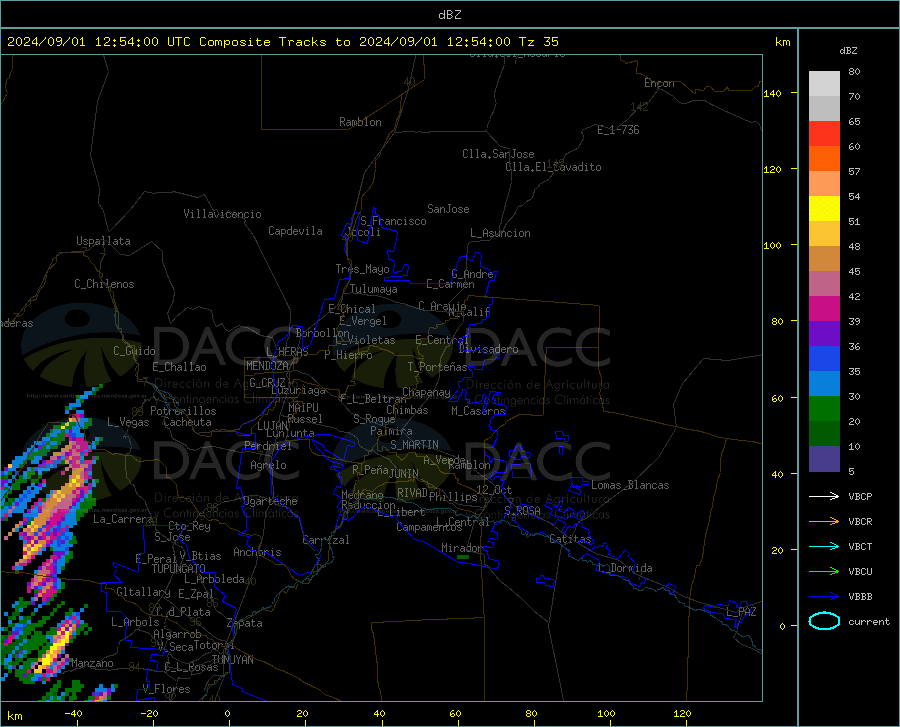
Task: Click the V_Flores map label
Action: 166,689
